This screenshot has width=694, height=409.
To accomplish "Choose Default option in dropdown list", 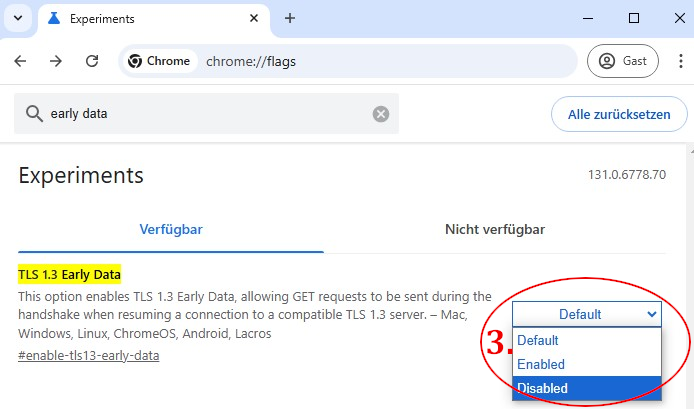I will pos(587,340).
